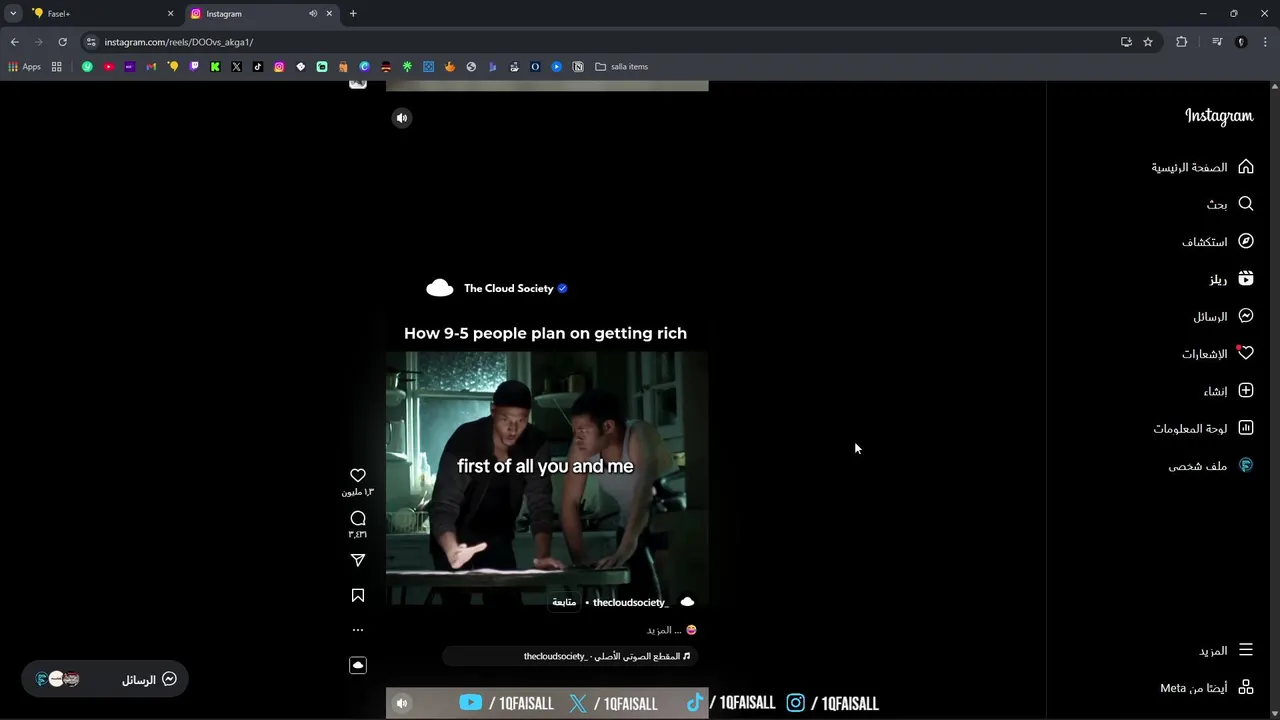Open the Gmail bookmark
The image size is (1280, 720).
[x=151, y=67]
